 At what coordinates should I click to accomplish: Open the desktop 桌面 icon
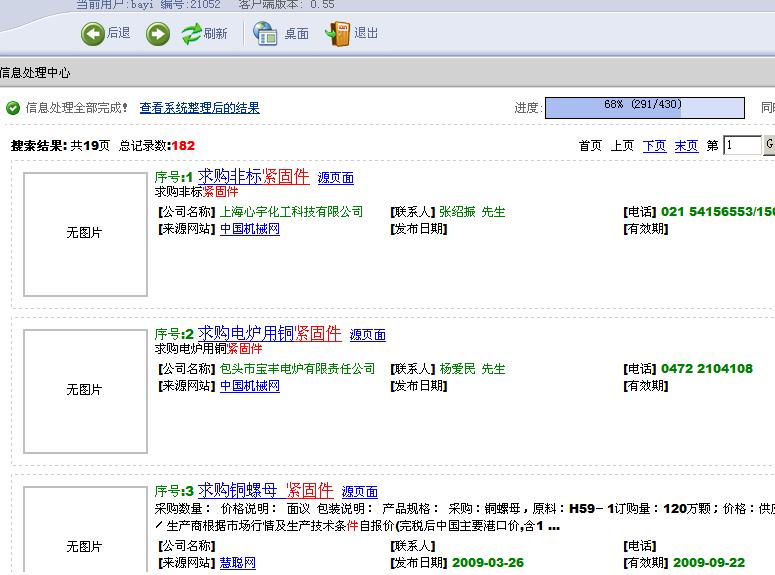point(266,34)
